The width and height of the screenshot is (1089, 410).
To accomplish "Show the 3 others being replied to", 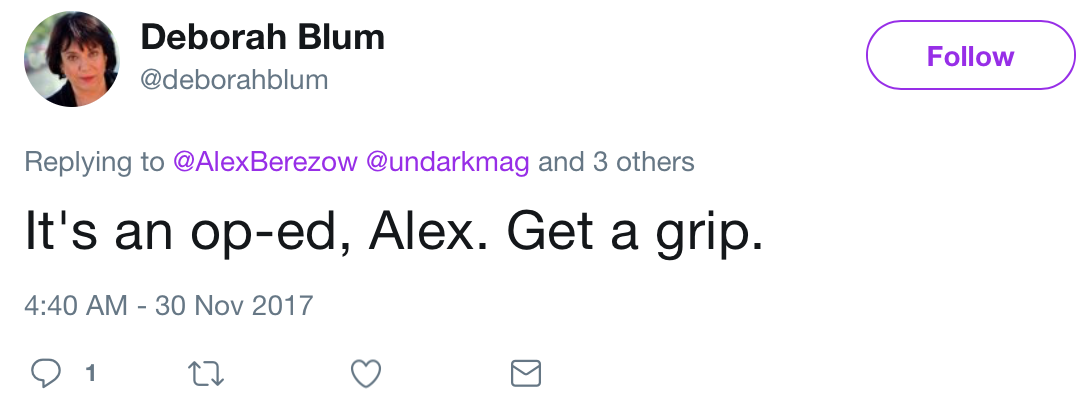I will pos(644,162).
